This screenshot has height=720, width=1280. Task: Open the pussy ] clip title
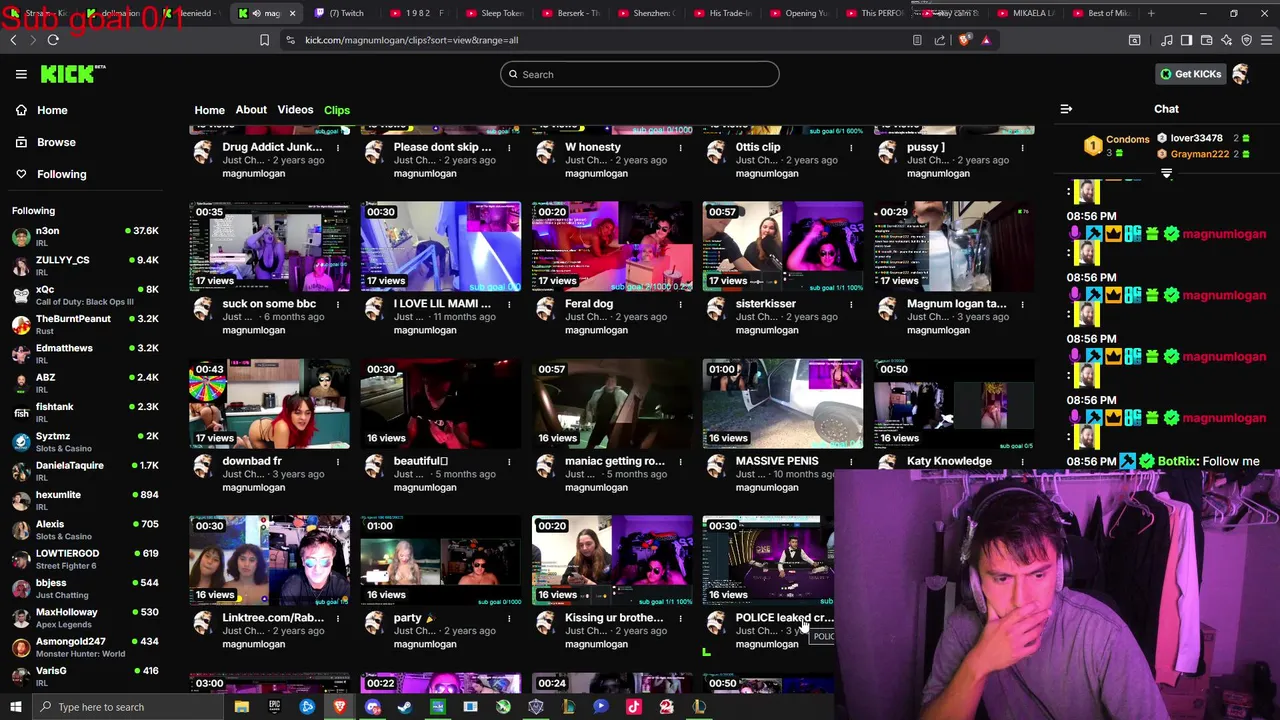coord(926,147)
